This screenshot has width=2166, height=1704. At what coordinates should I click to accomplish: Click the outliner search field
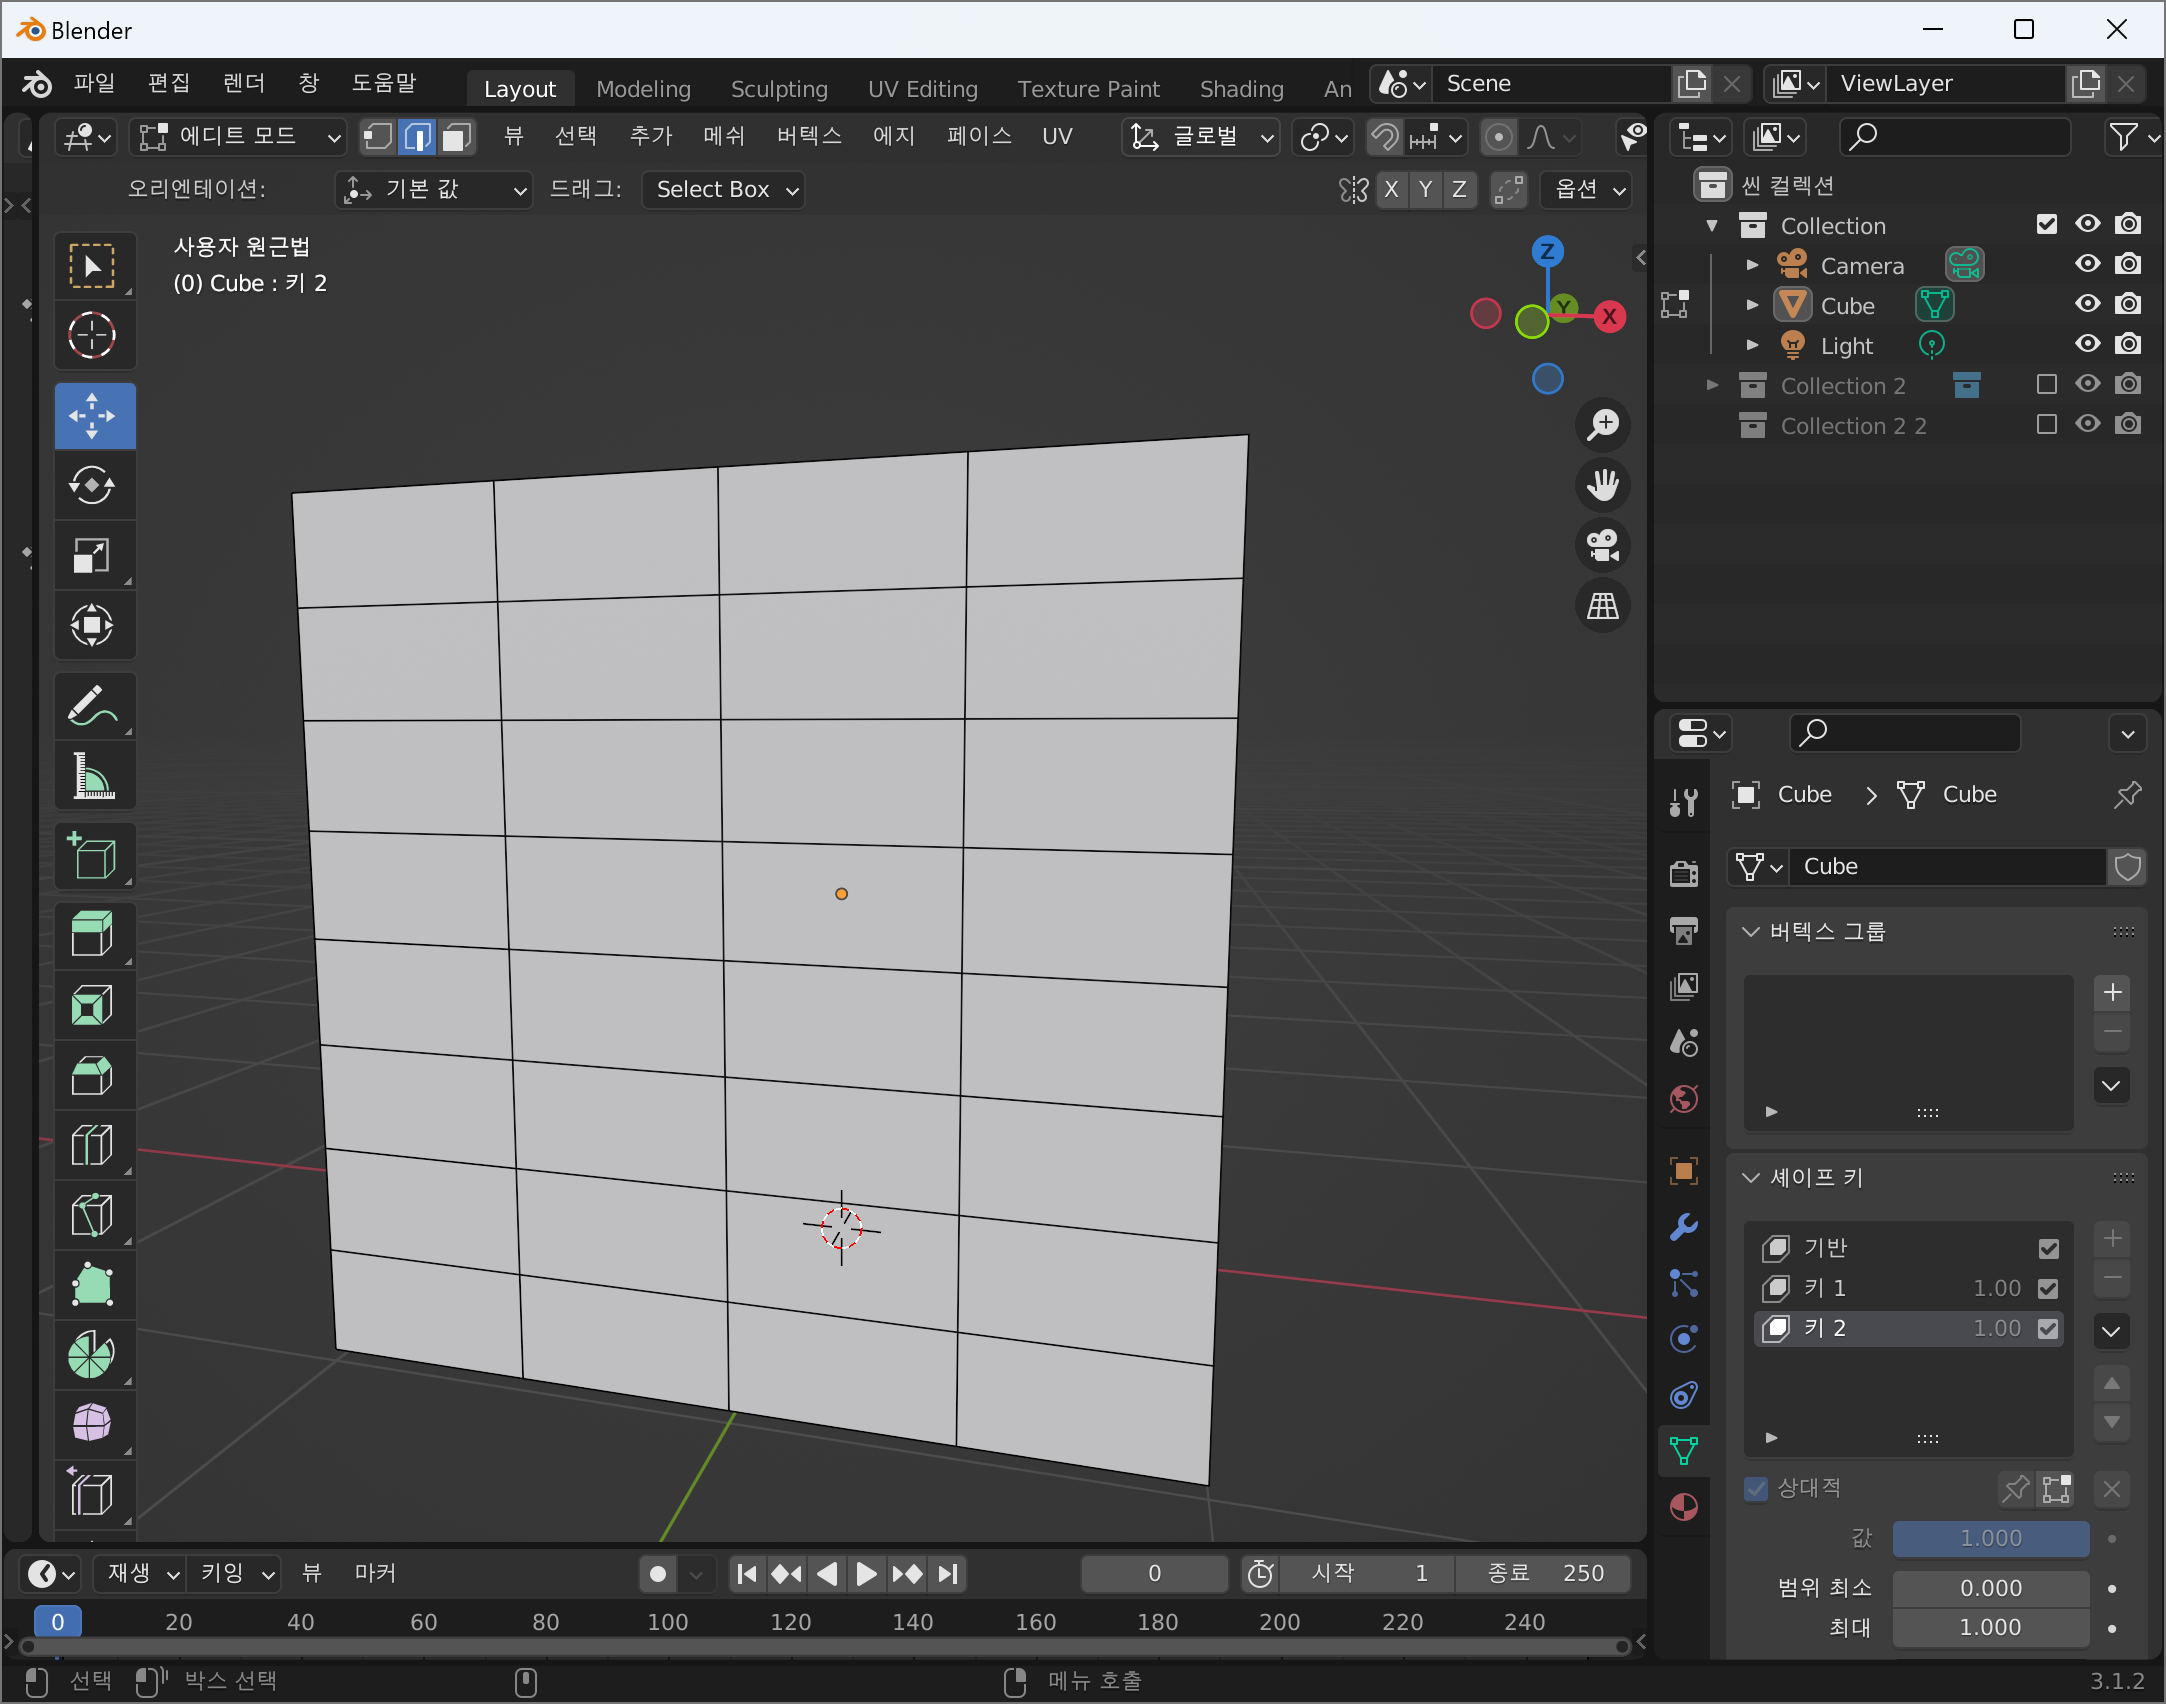pyautogui.click(x=1956, y=136)
